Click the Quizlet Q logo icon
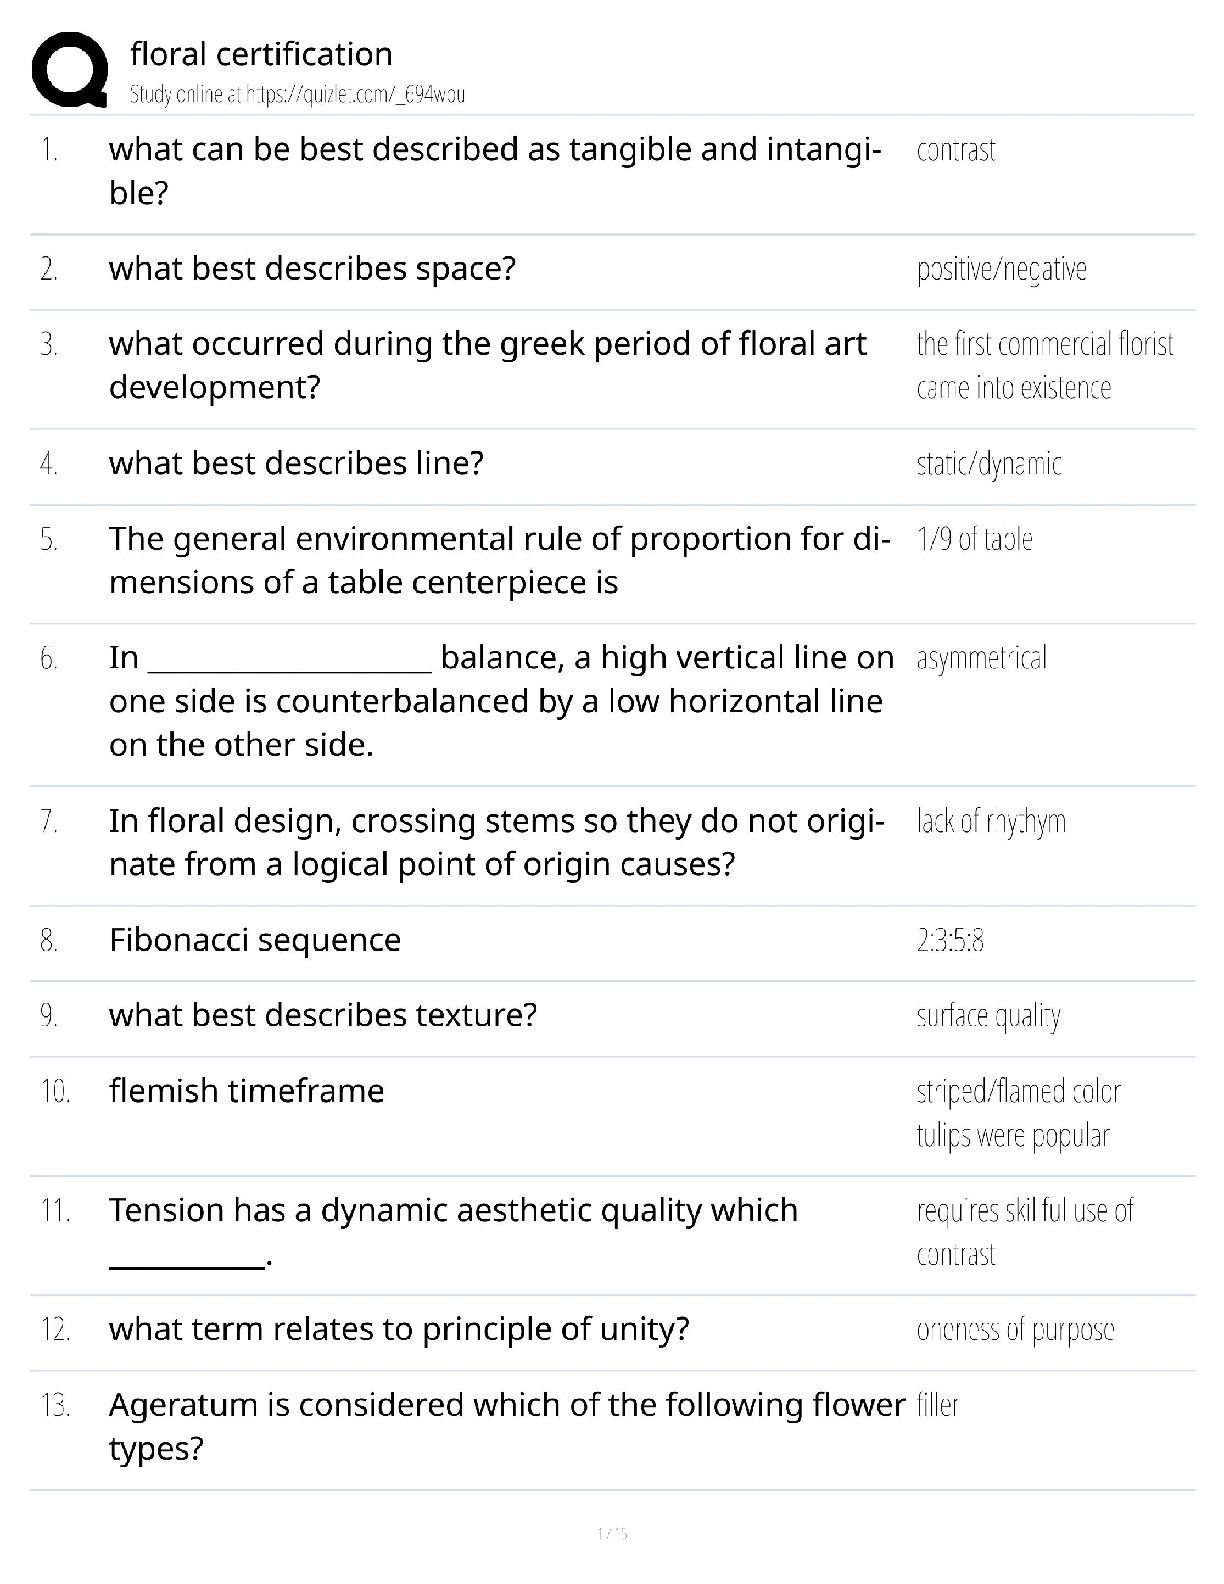The height and width of the screenshot is (1584, 1224). pos(70,69)
